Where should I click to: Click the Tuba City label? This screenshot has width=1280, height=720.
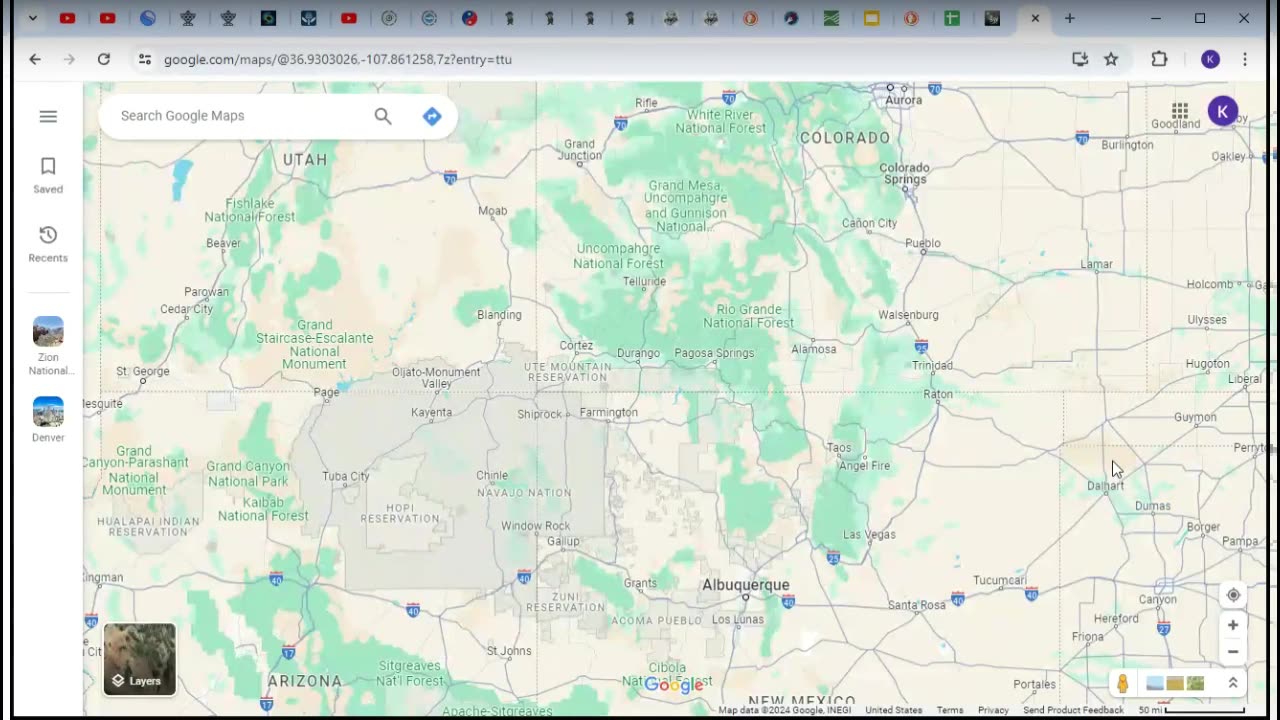point(346,476)
